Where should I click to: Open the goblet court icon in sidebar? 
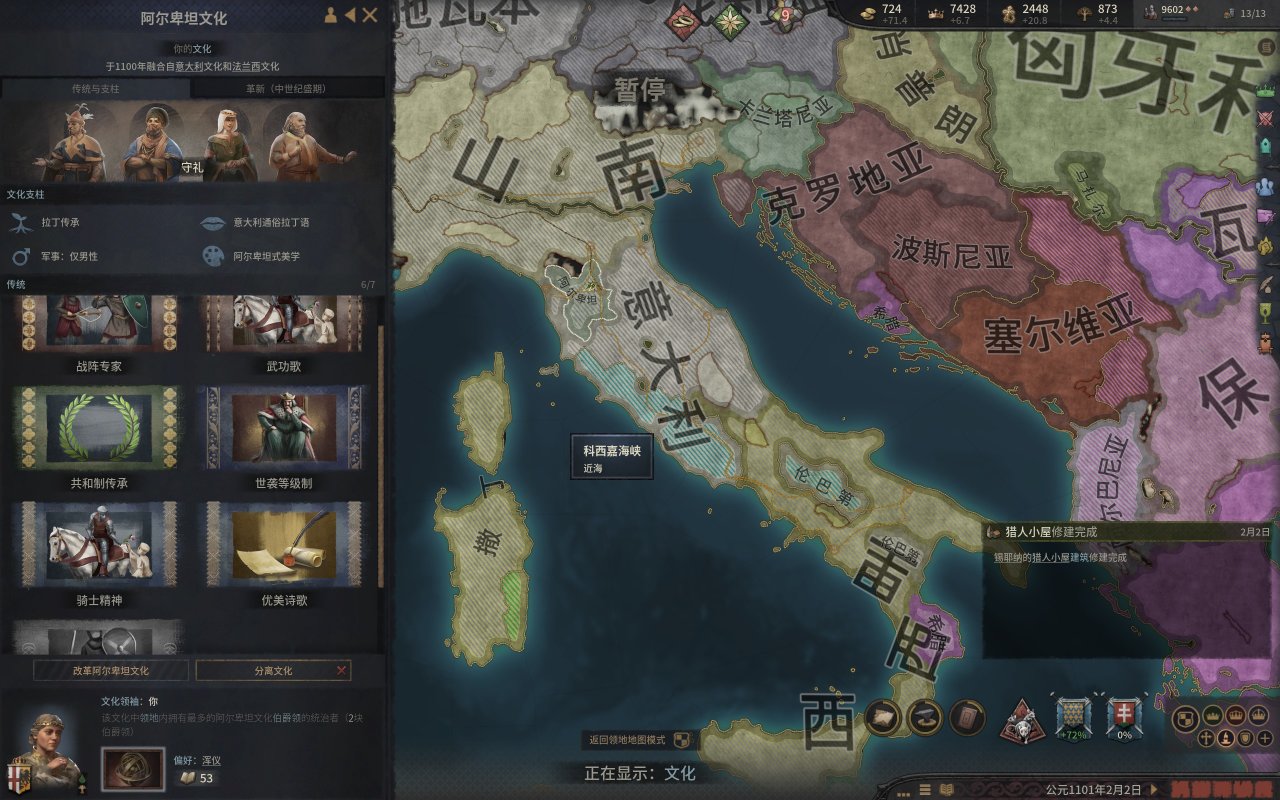(1266, 301)
